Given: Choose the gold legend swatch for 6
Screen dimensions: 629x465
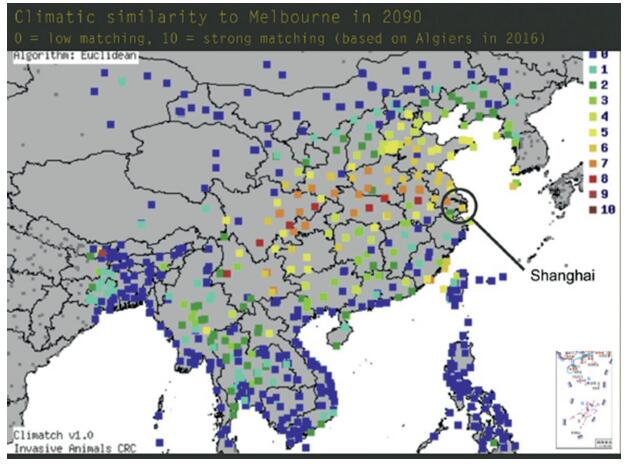Looking at the screenshot, I should pyautogui.click(x=591, y=147).
